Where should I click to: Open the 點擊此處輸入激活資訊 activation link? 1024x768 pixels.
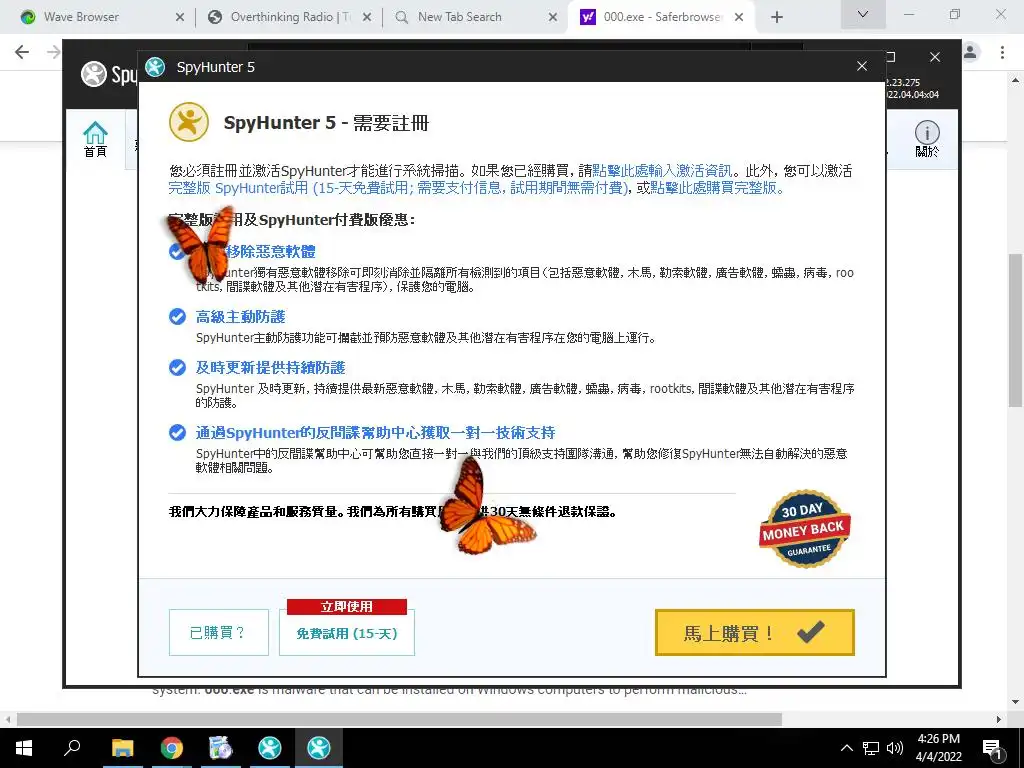click(x=662, y=171)
